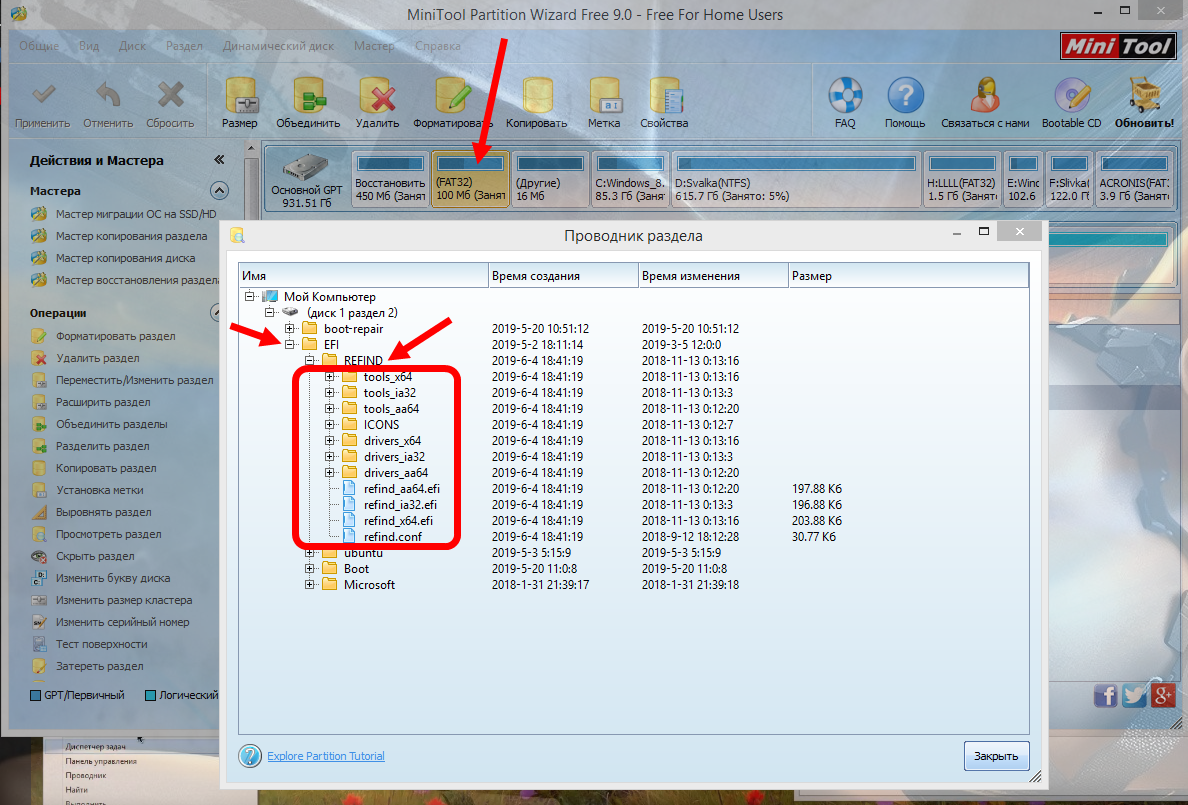This screenshot has height=805, width=1188.
Task: Expand the boot-repair folder node
Action: click(x=289, y=328)
